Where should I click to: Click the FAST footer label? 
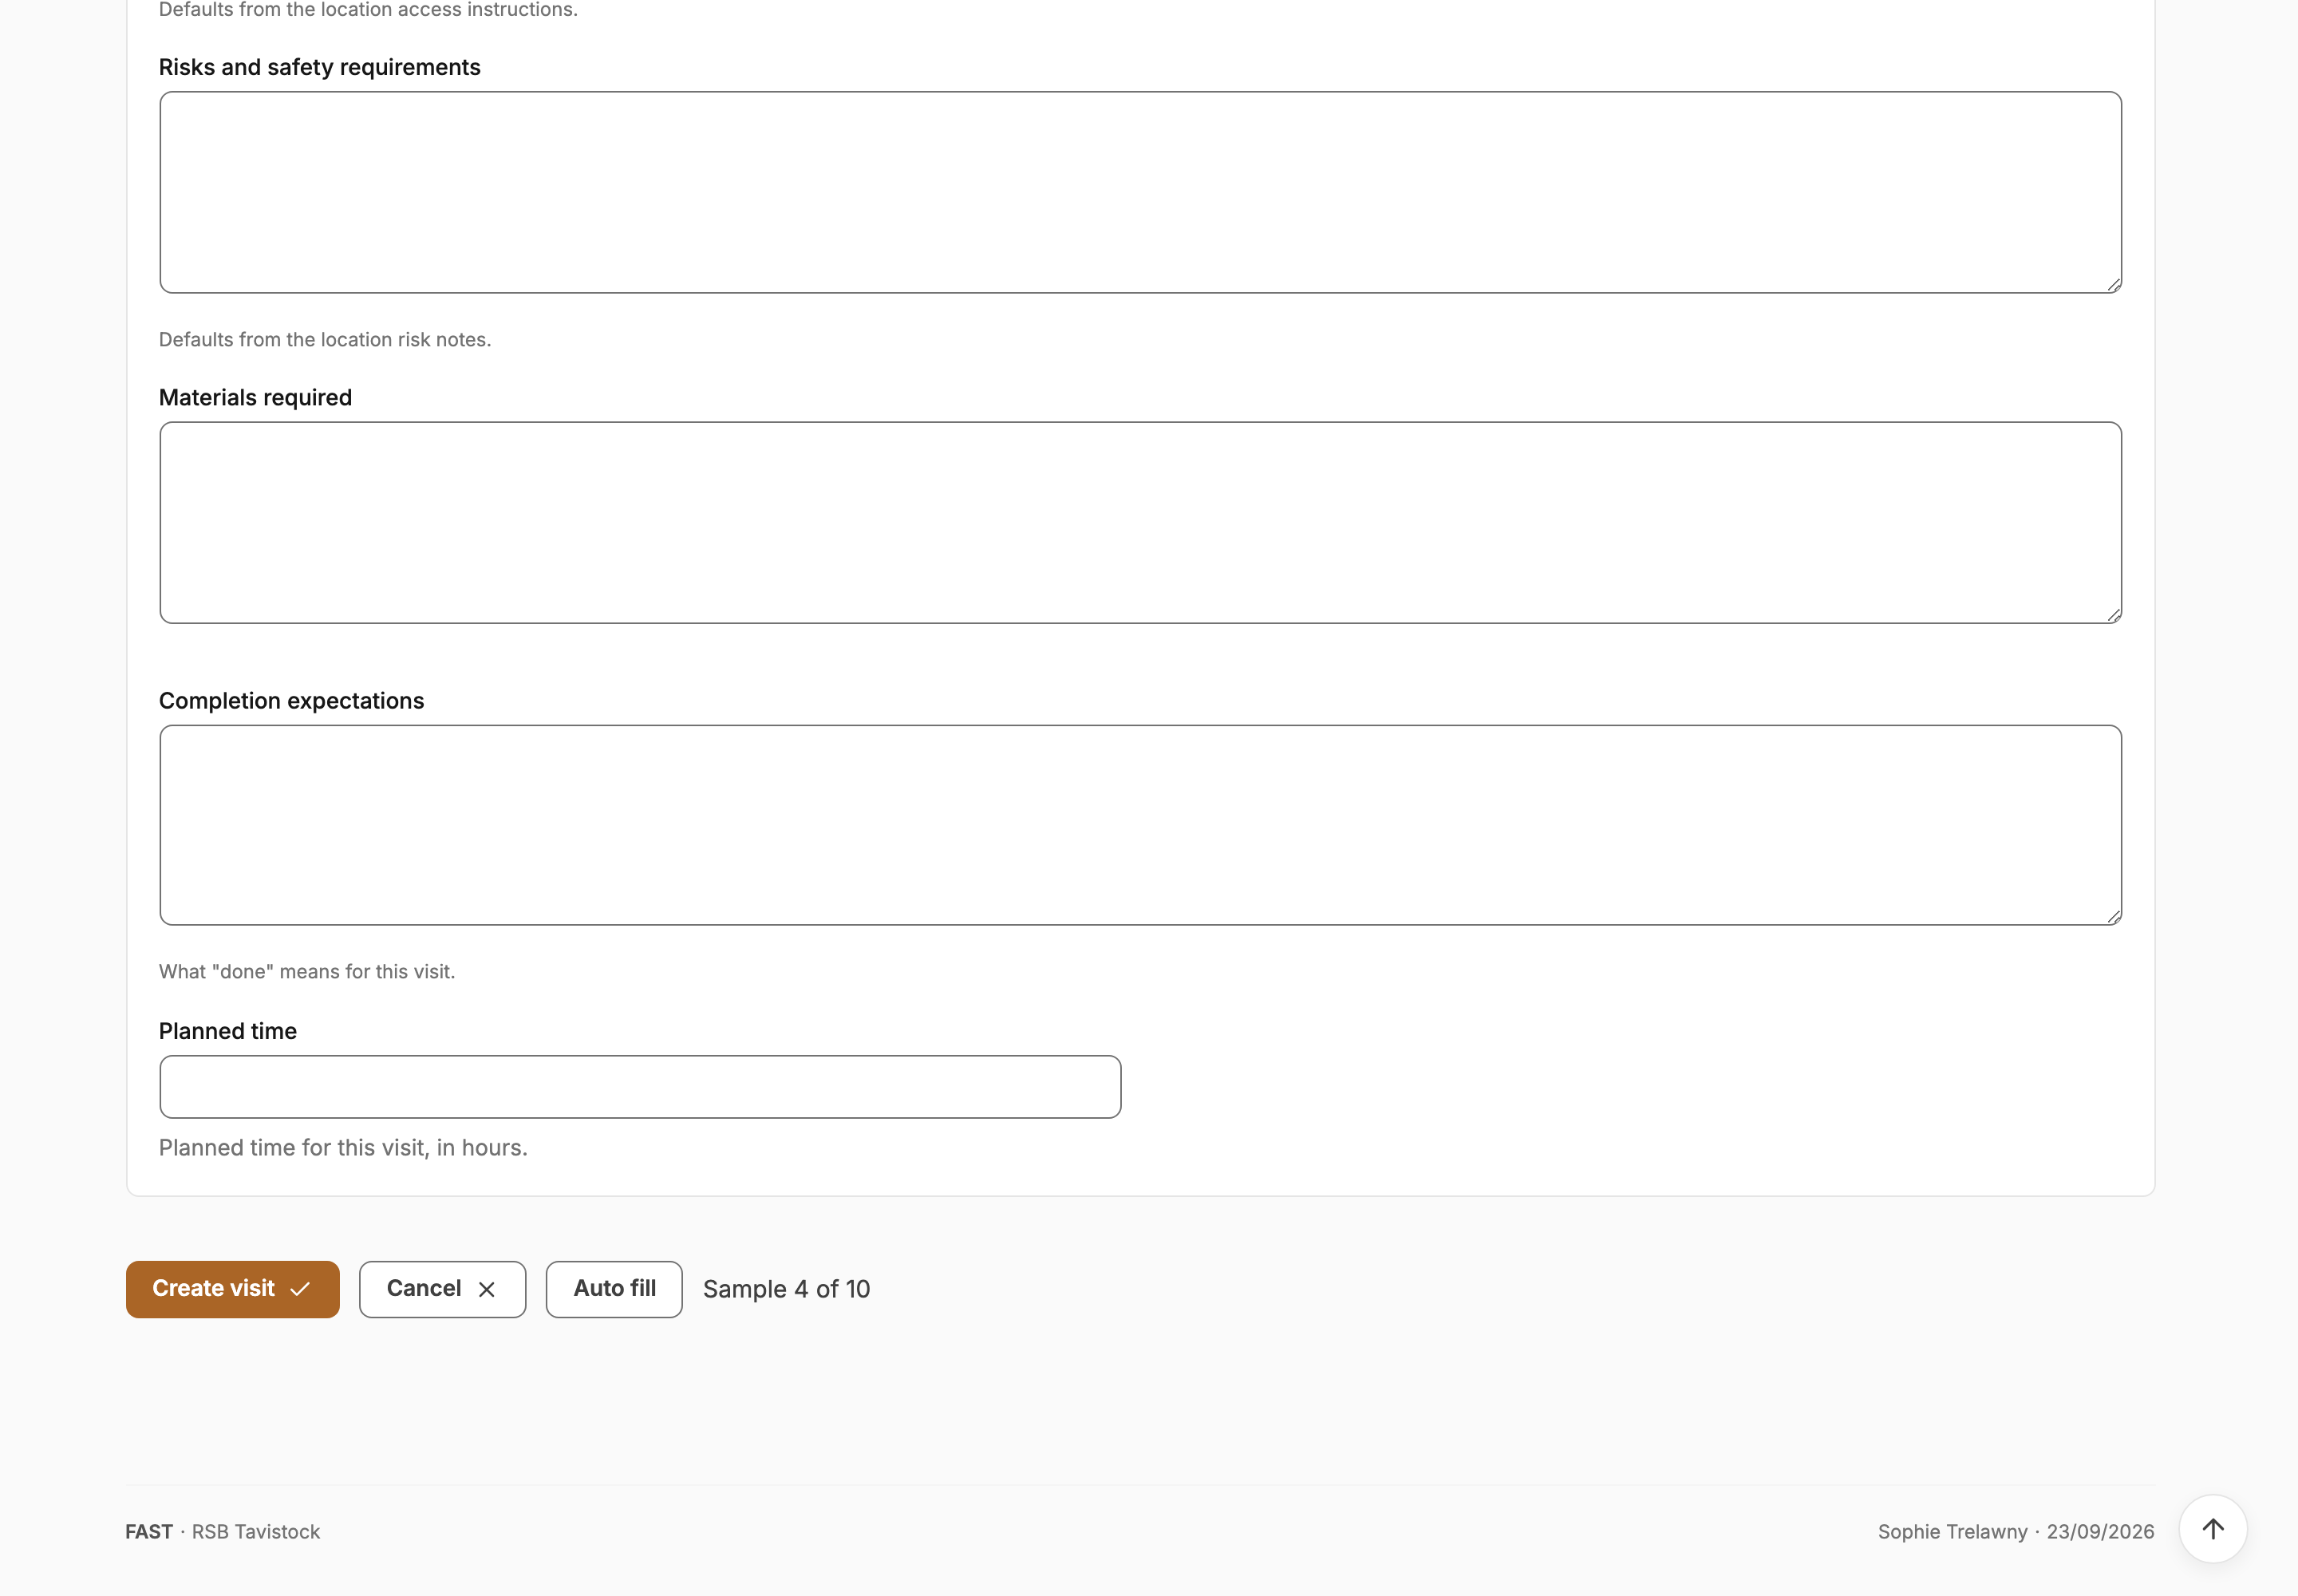click(x=149, y=1532)
